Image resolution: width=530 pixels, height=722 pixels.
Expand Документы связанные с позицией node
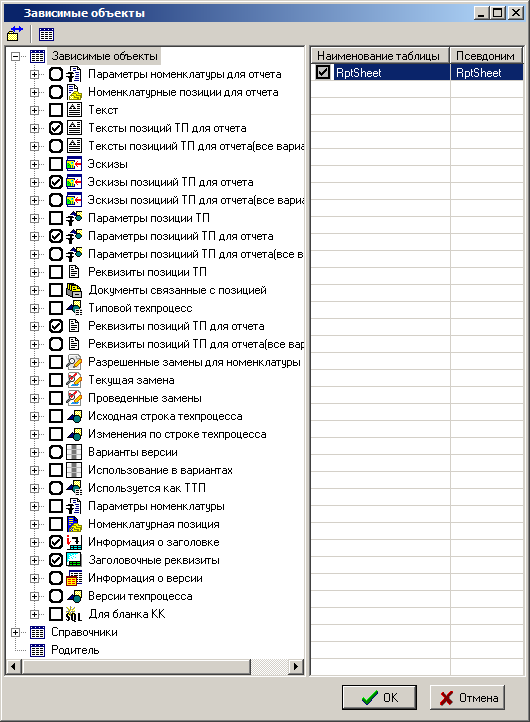(35, 290)
